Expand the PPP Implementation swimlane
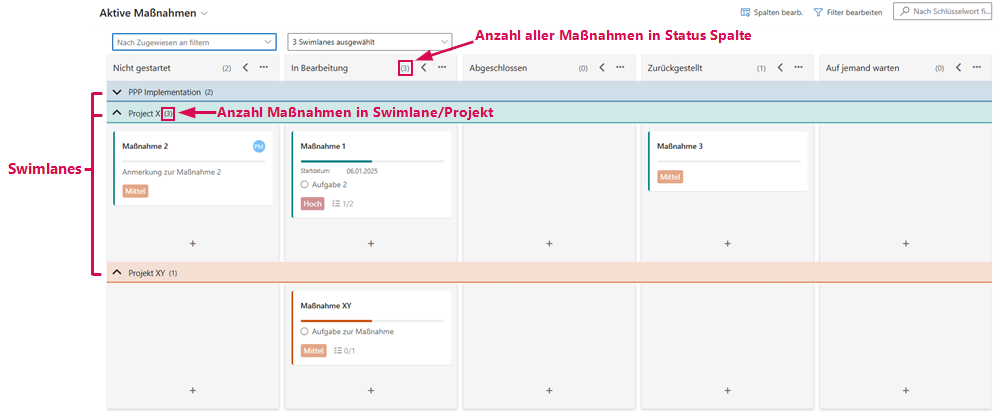 pos(118,92)
